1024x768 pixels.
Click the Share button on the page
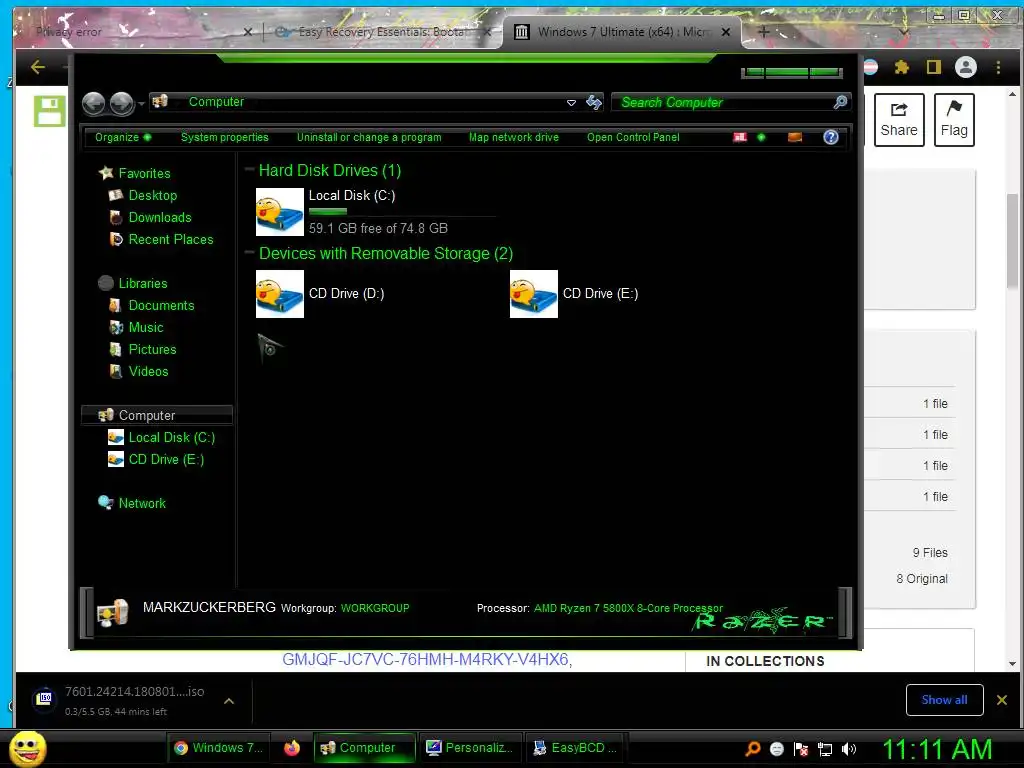(899, 120)
